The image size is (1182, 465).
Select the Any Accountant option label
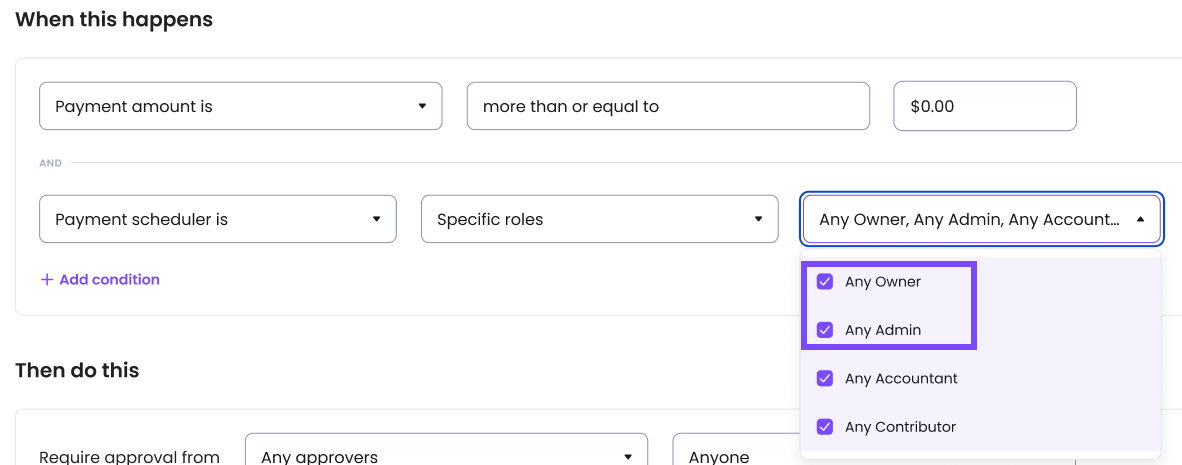coord(901,379)
